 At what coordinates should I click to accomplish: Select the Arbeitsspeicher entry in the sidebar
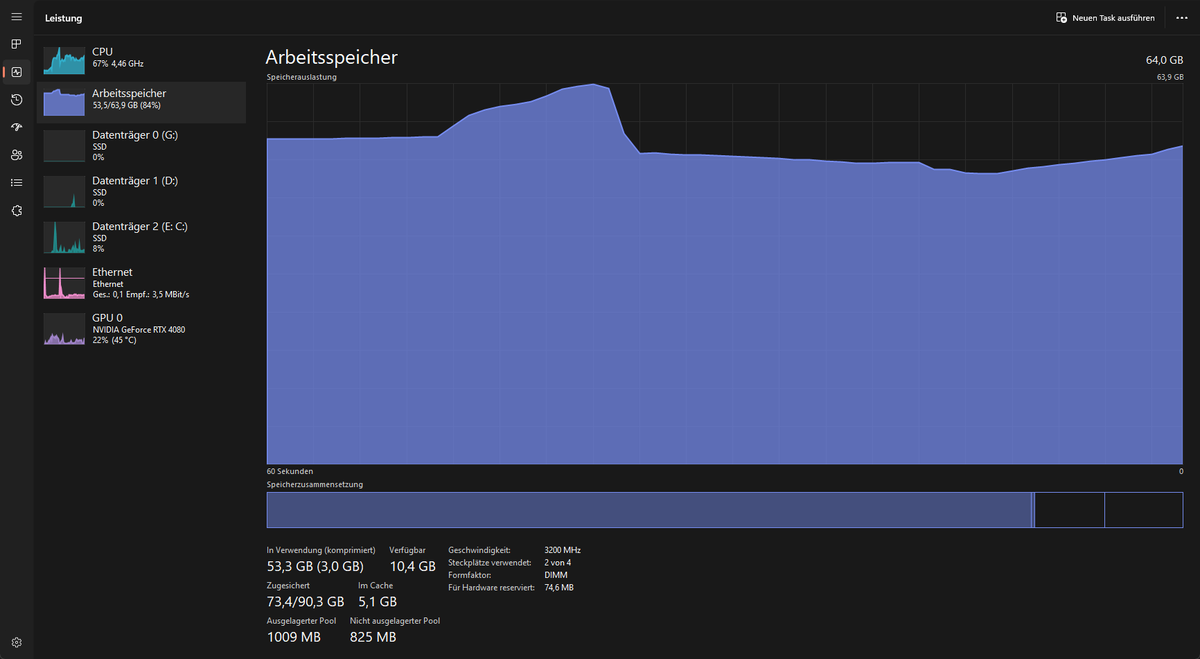pos(141,102)
